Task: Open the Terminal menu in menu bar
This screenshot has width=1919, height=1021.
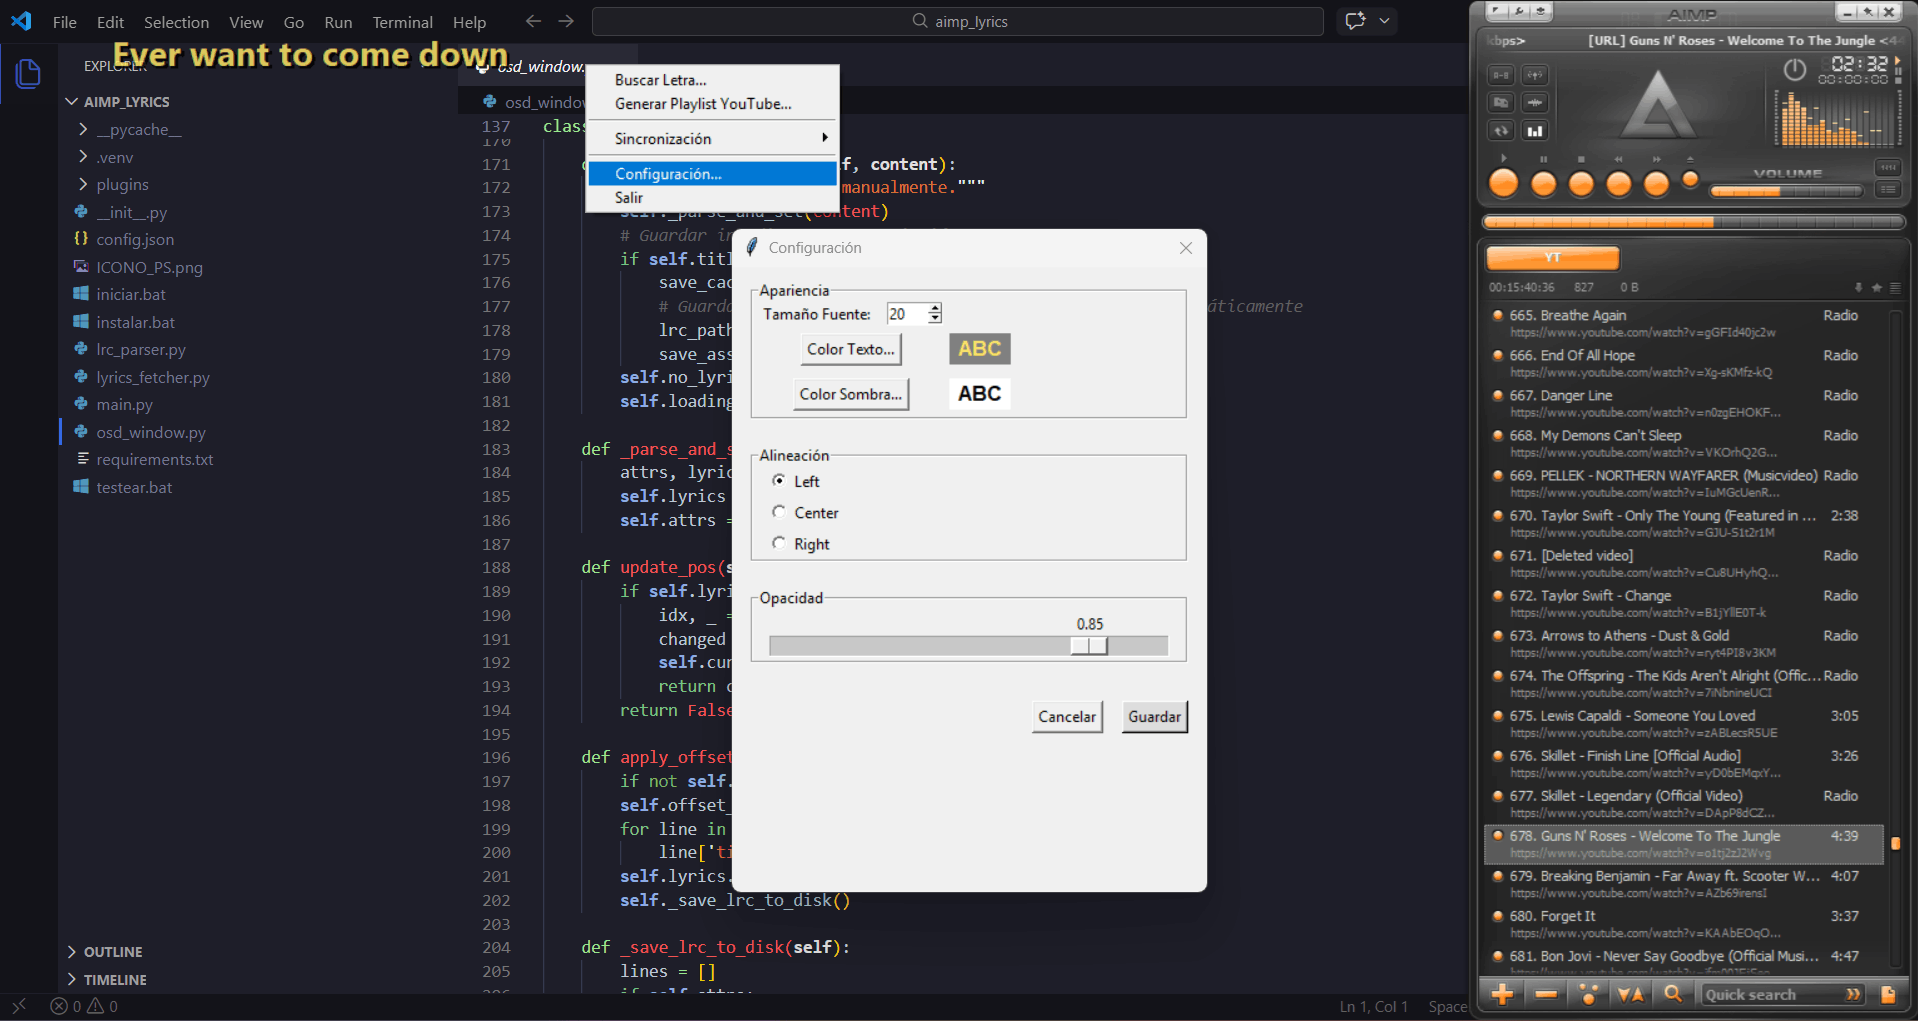Action: tap(402, 22)
